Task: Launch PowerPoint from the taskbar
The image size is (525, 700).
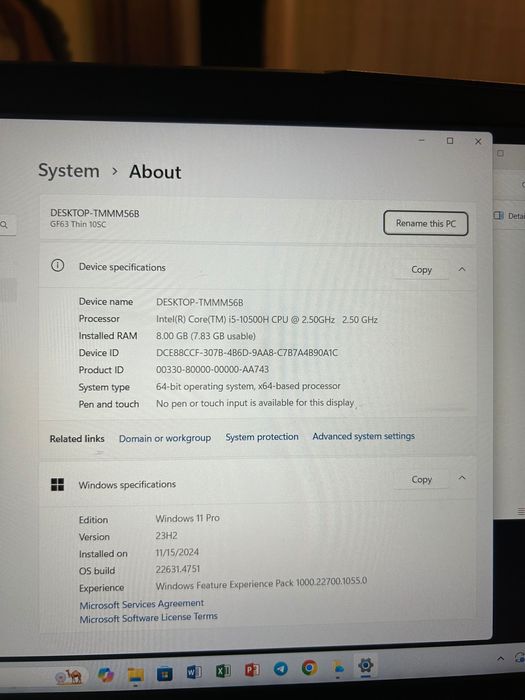Action: [252, 670]
